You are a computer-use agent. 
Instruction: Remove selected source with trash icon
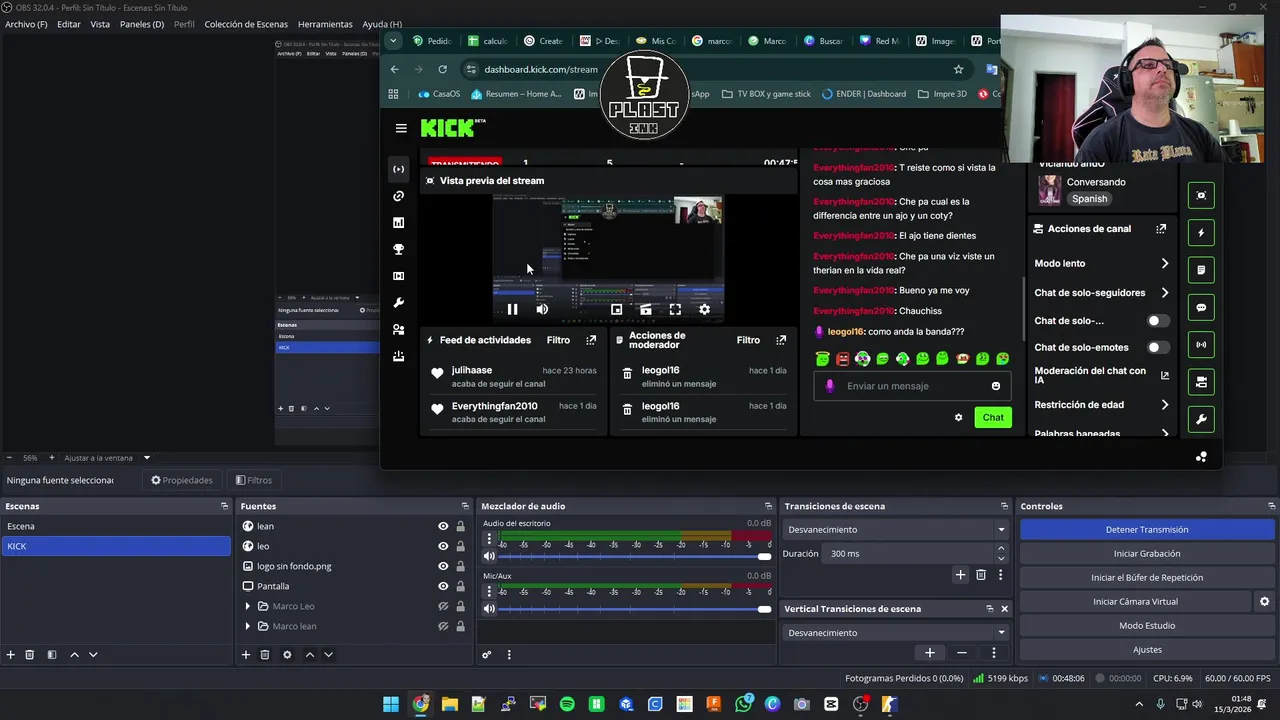pos(265,654)
